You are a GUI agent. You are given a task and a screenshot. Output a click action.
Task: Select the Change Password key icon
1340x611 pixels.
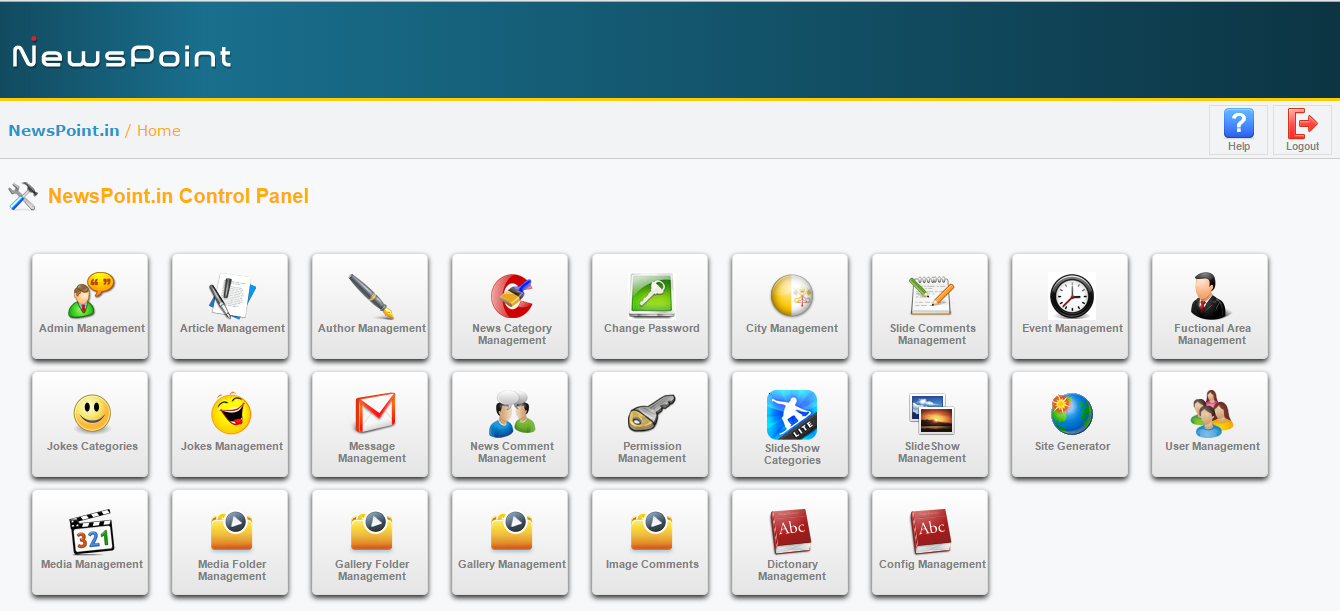[x=651, y=296]
